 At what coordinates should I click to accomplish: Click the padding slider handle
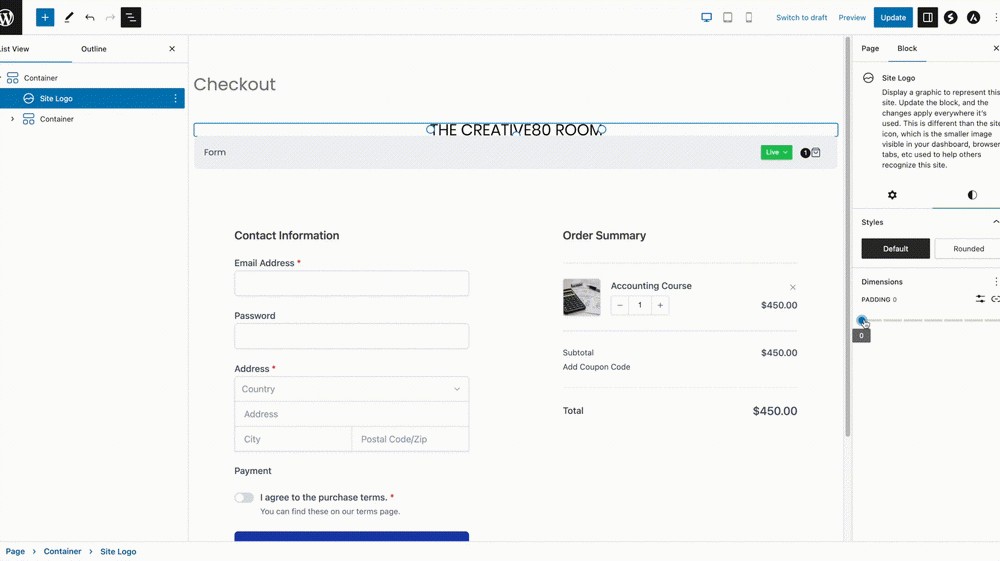pyautogui.click(x=862, y=321)
